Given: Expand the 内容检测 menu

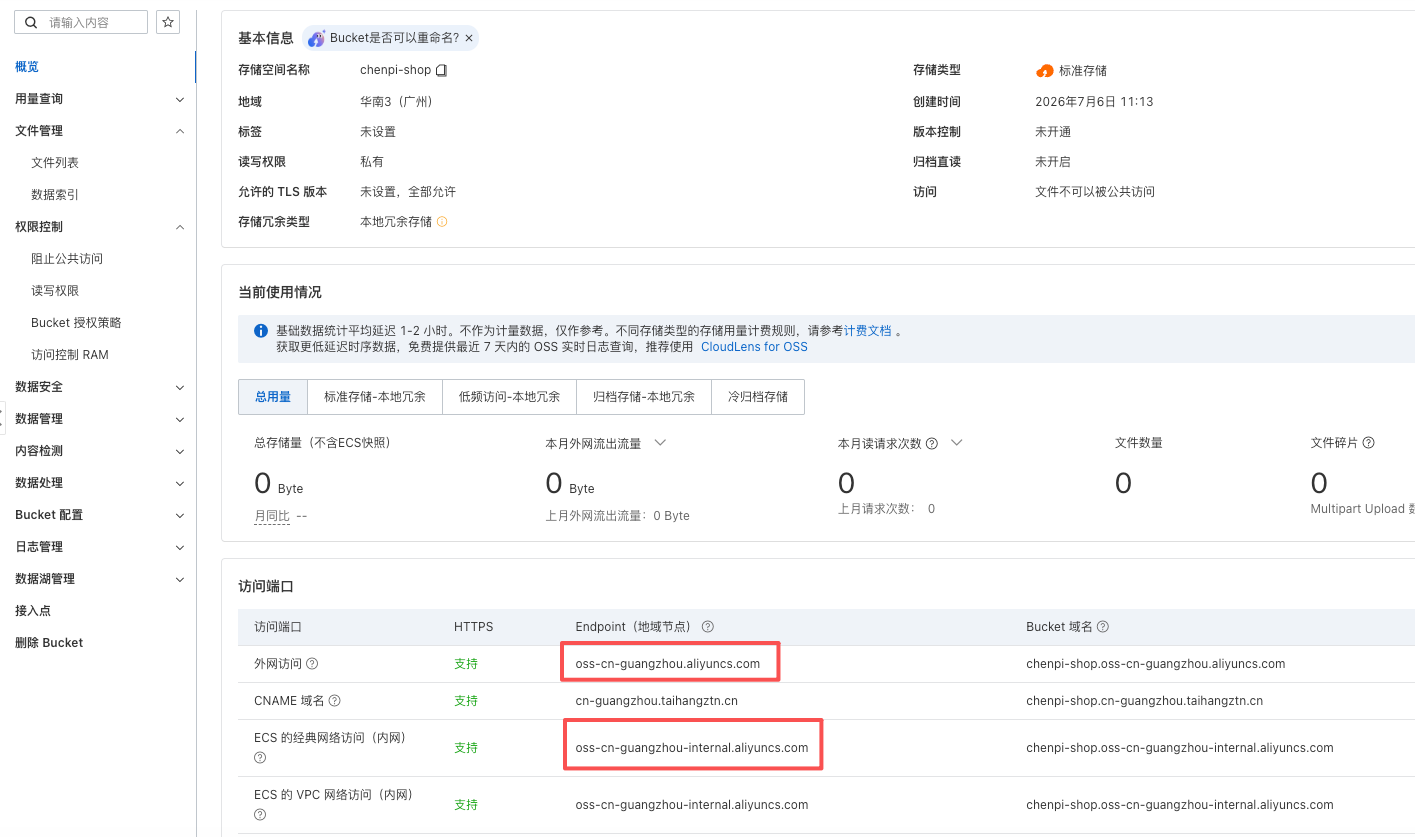Looking at the screenshot, I should point(180,451).
